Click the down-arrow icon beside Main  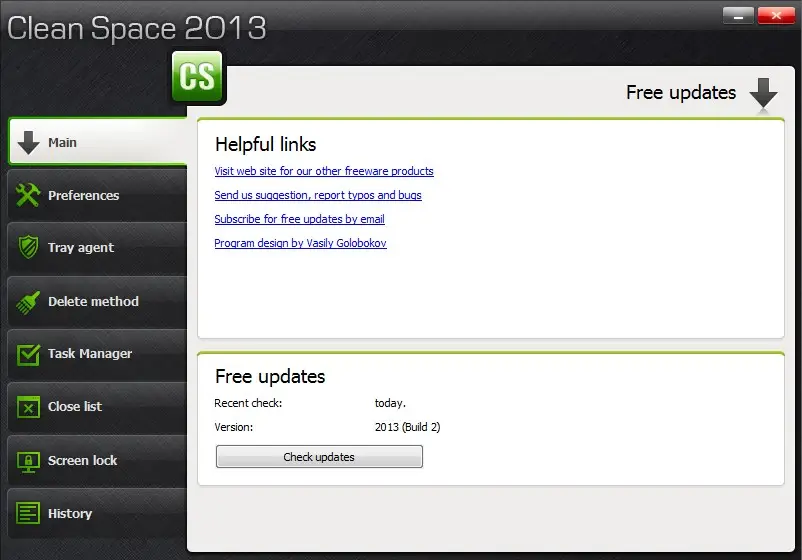[x=28, y=142]
